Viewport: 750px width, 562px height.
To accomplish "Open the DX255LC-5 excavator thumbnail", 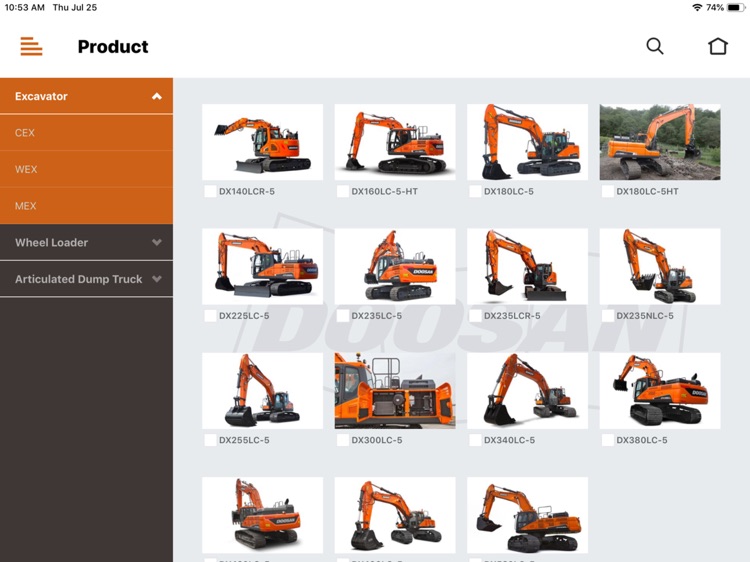I will click(263, 391).
